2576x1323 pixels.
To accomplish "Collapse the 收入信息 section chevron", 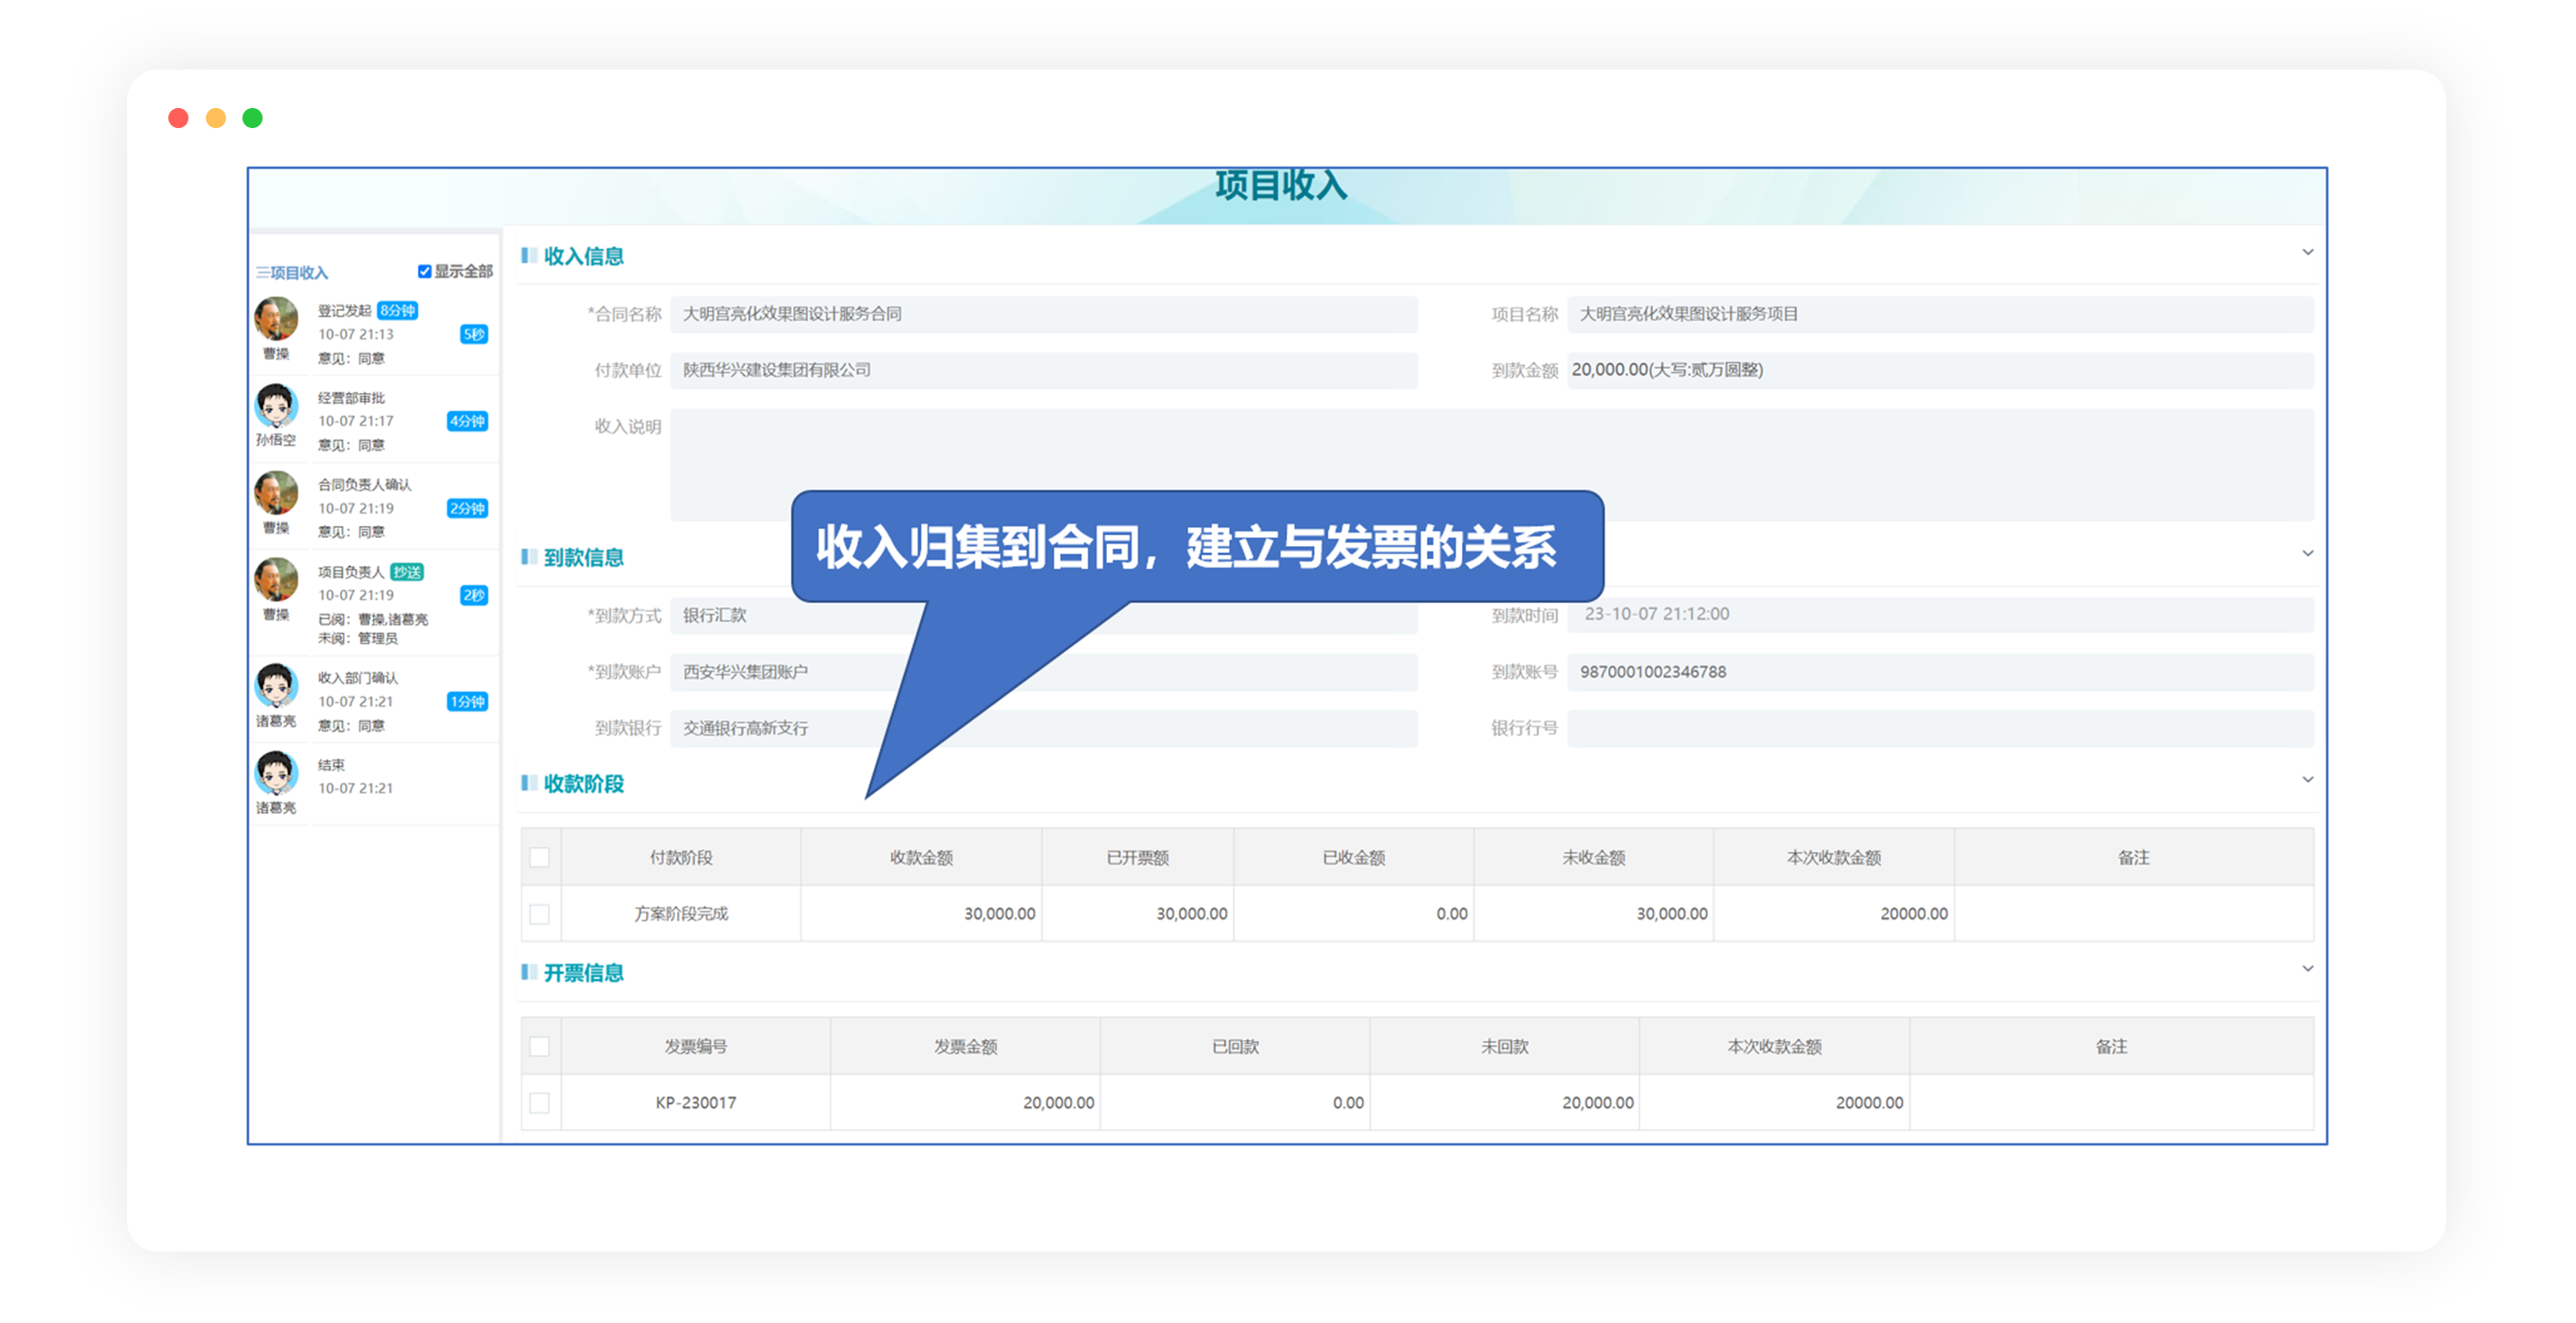I will tap(2309, 252).
